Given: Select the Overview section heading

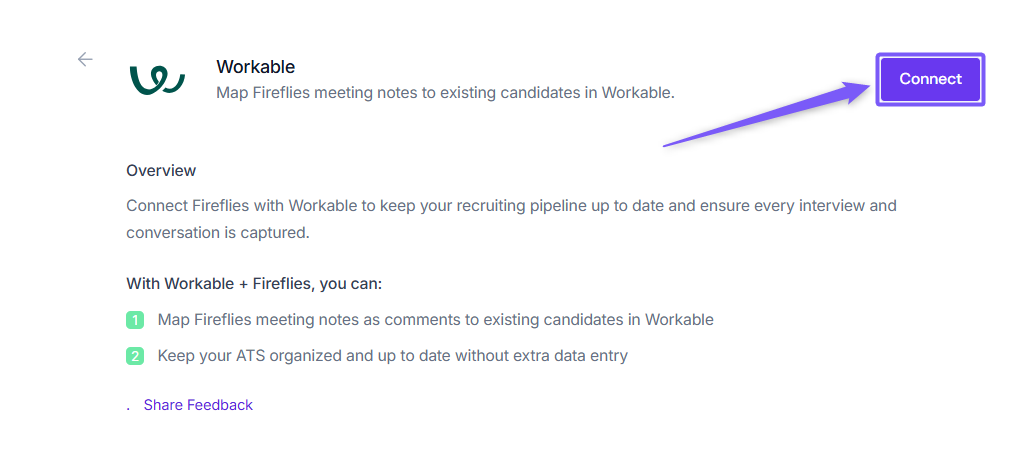Looking at the screenshot, I should [x=161, y=170].
